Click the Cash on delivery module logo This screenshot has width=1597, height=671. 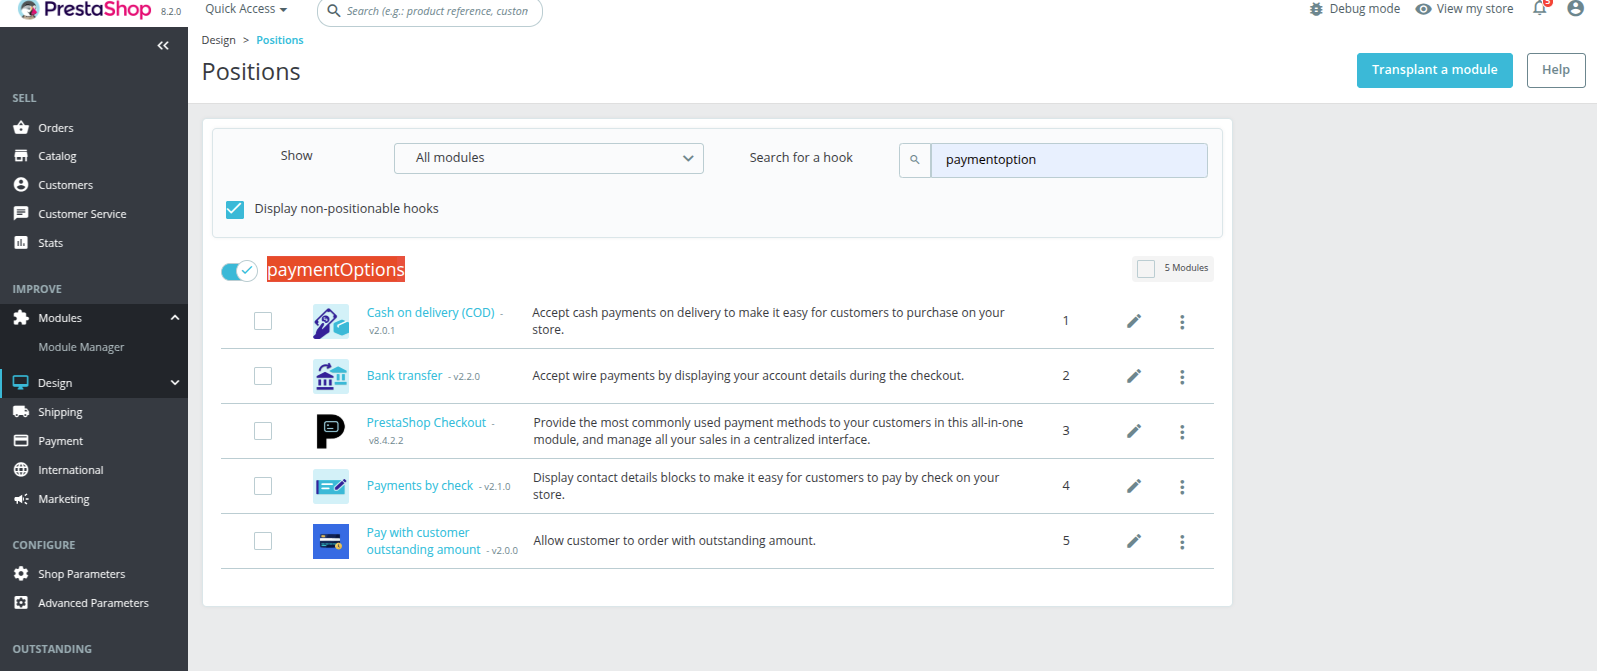pos(331,321)
